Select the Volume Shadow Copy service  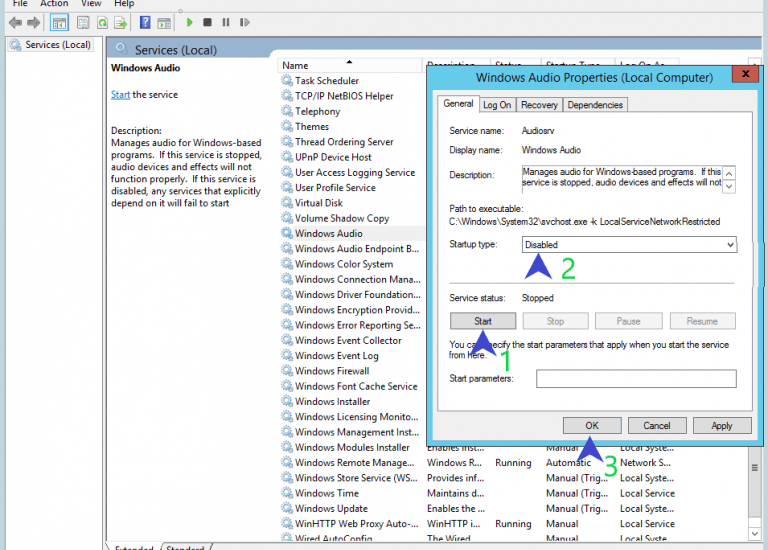click(342, 218)
